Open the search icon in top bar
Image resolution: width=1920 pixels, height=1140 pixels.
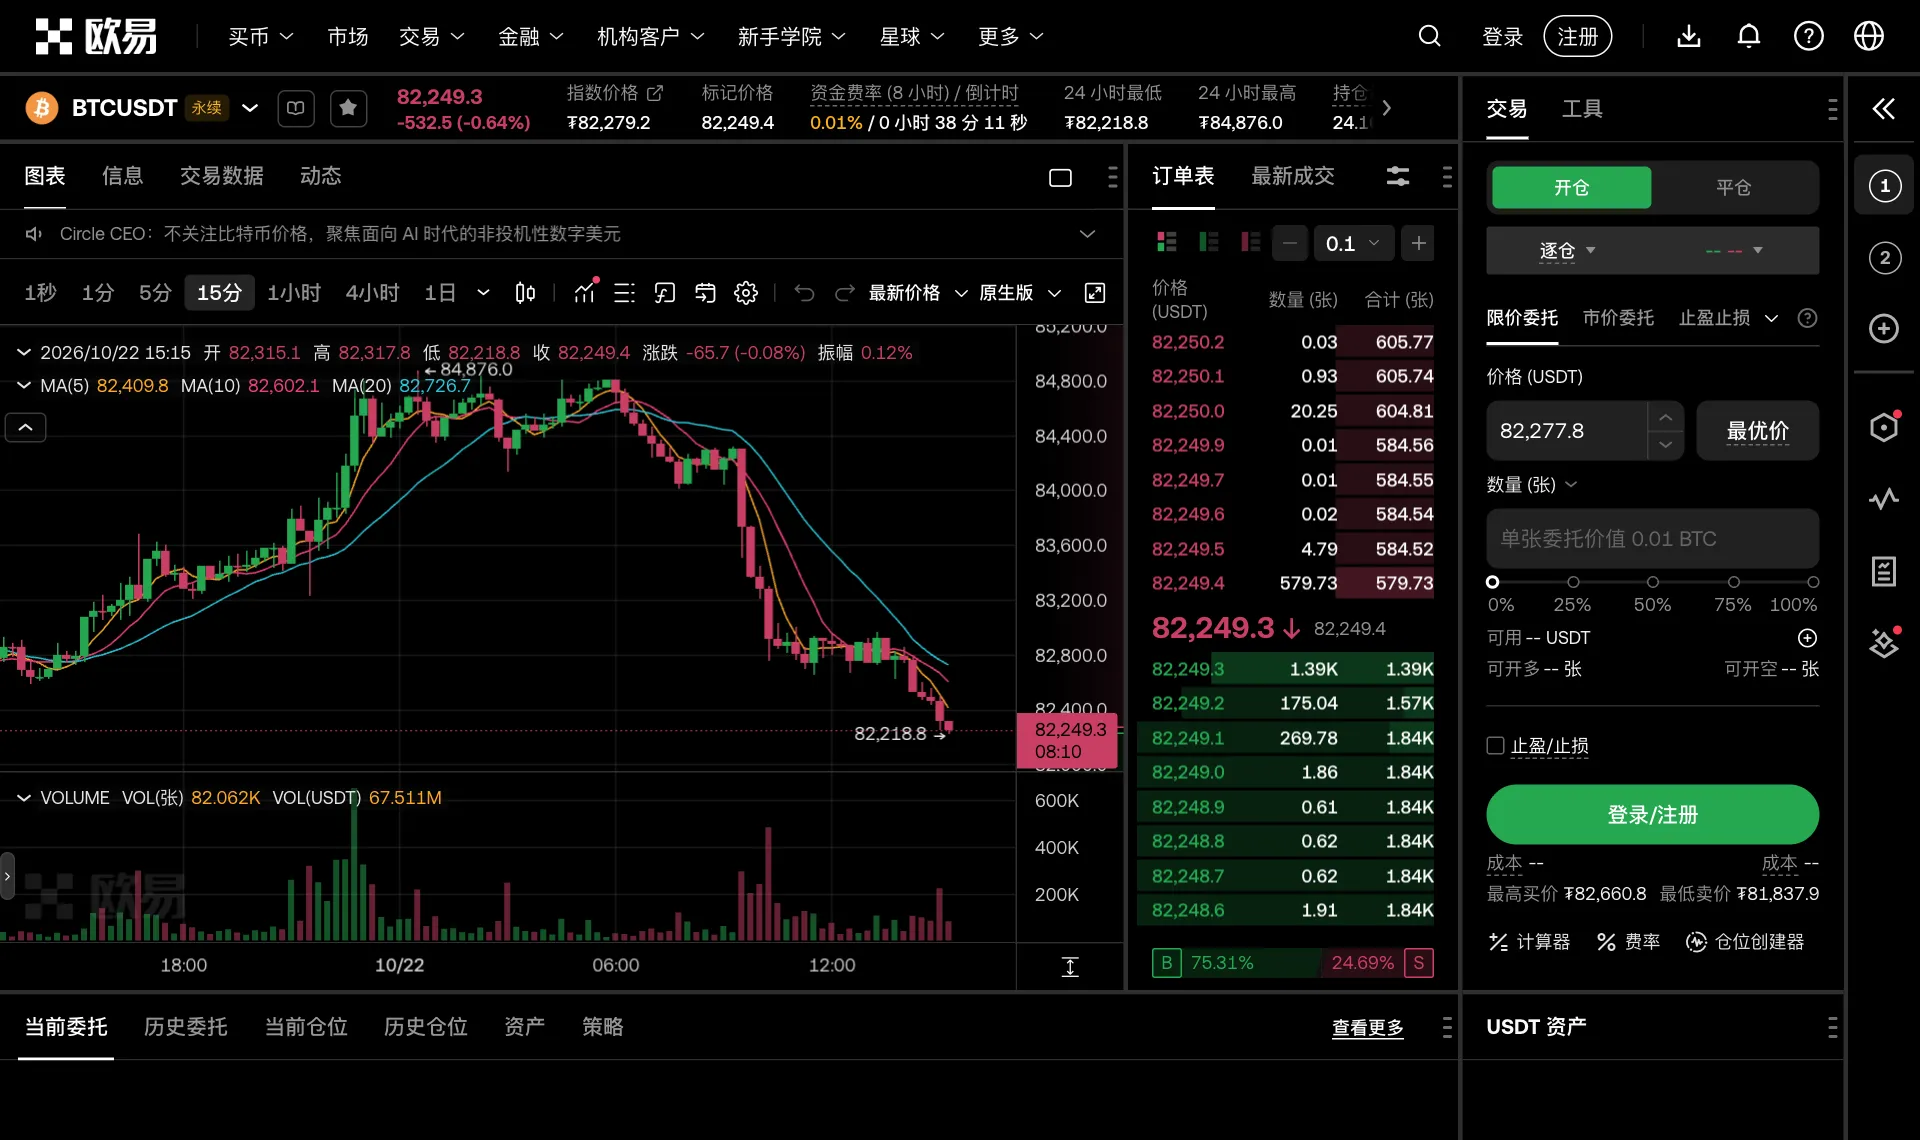point(1429,37)
